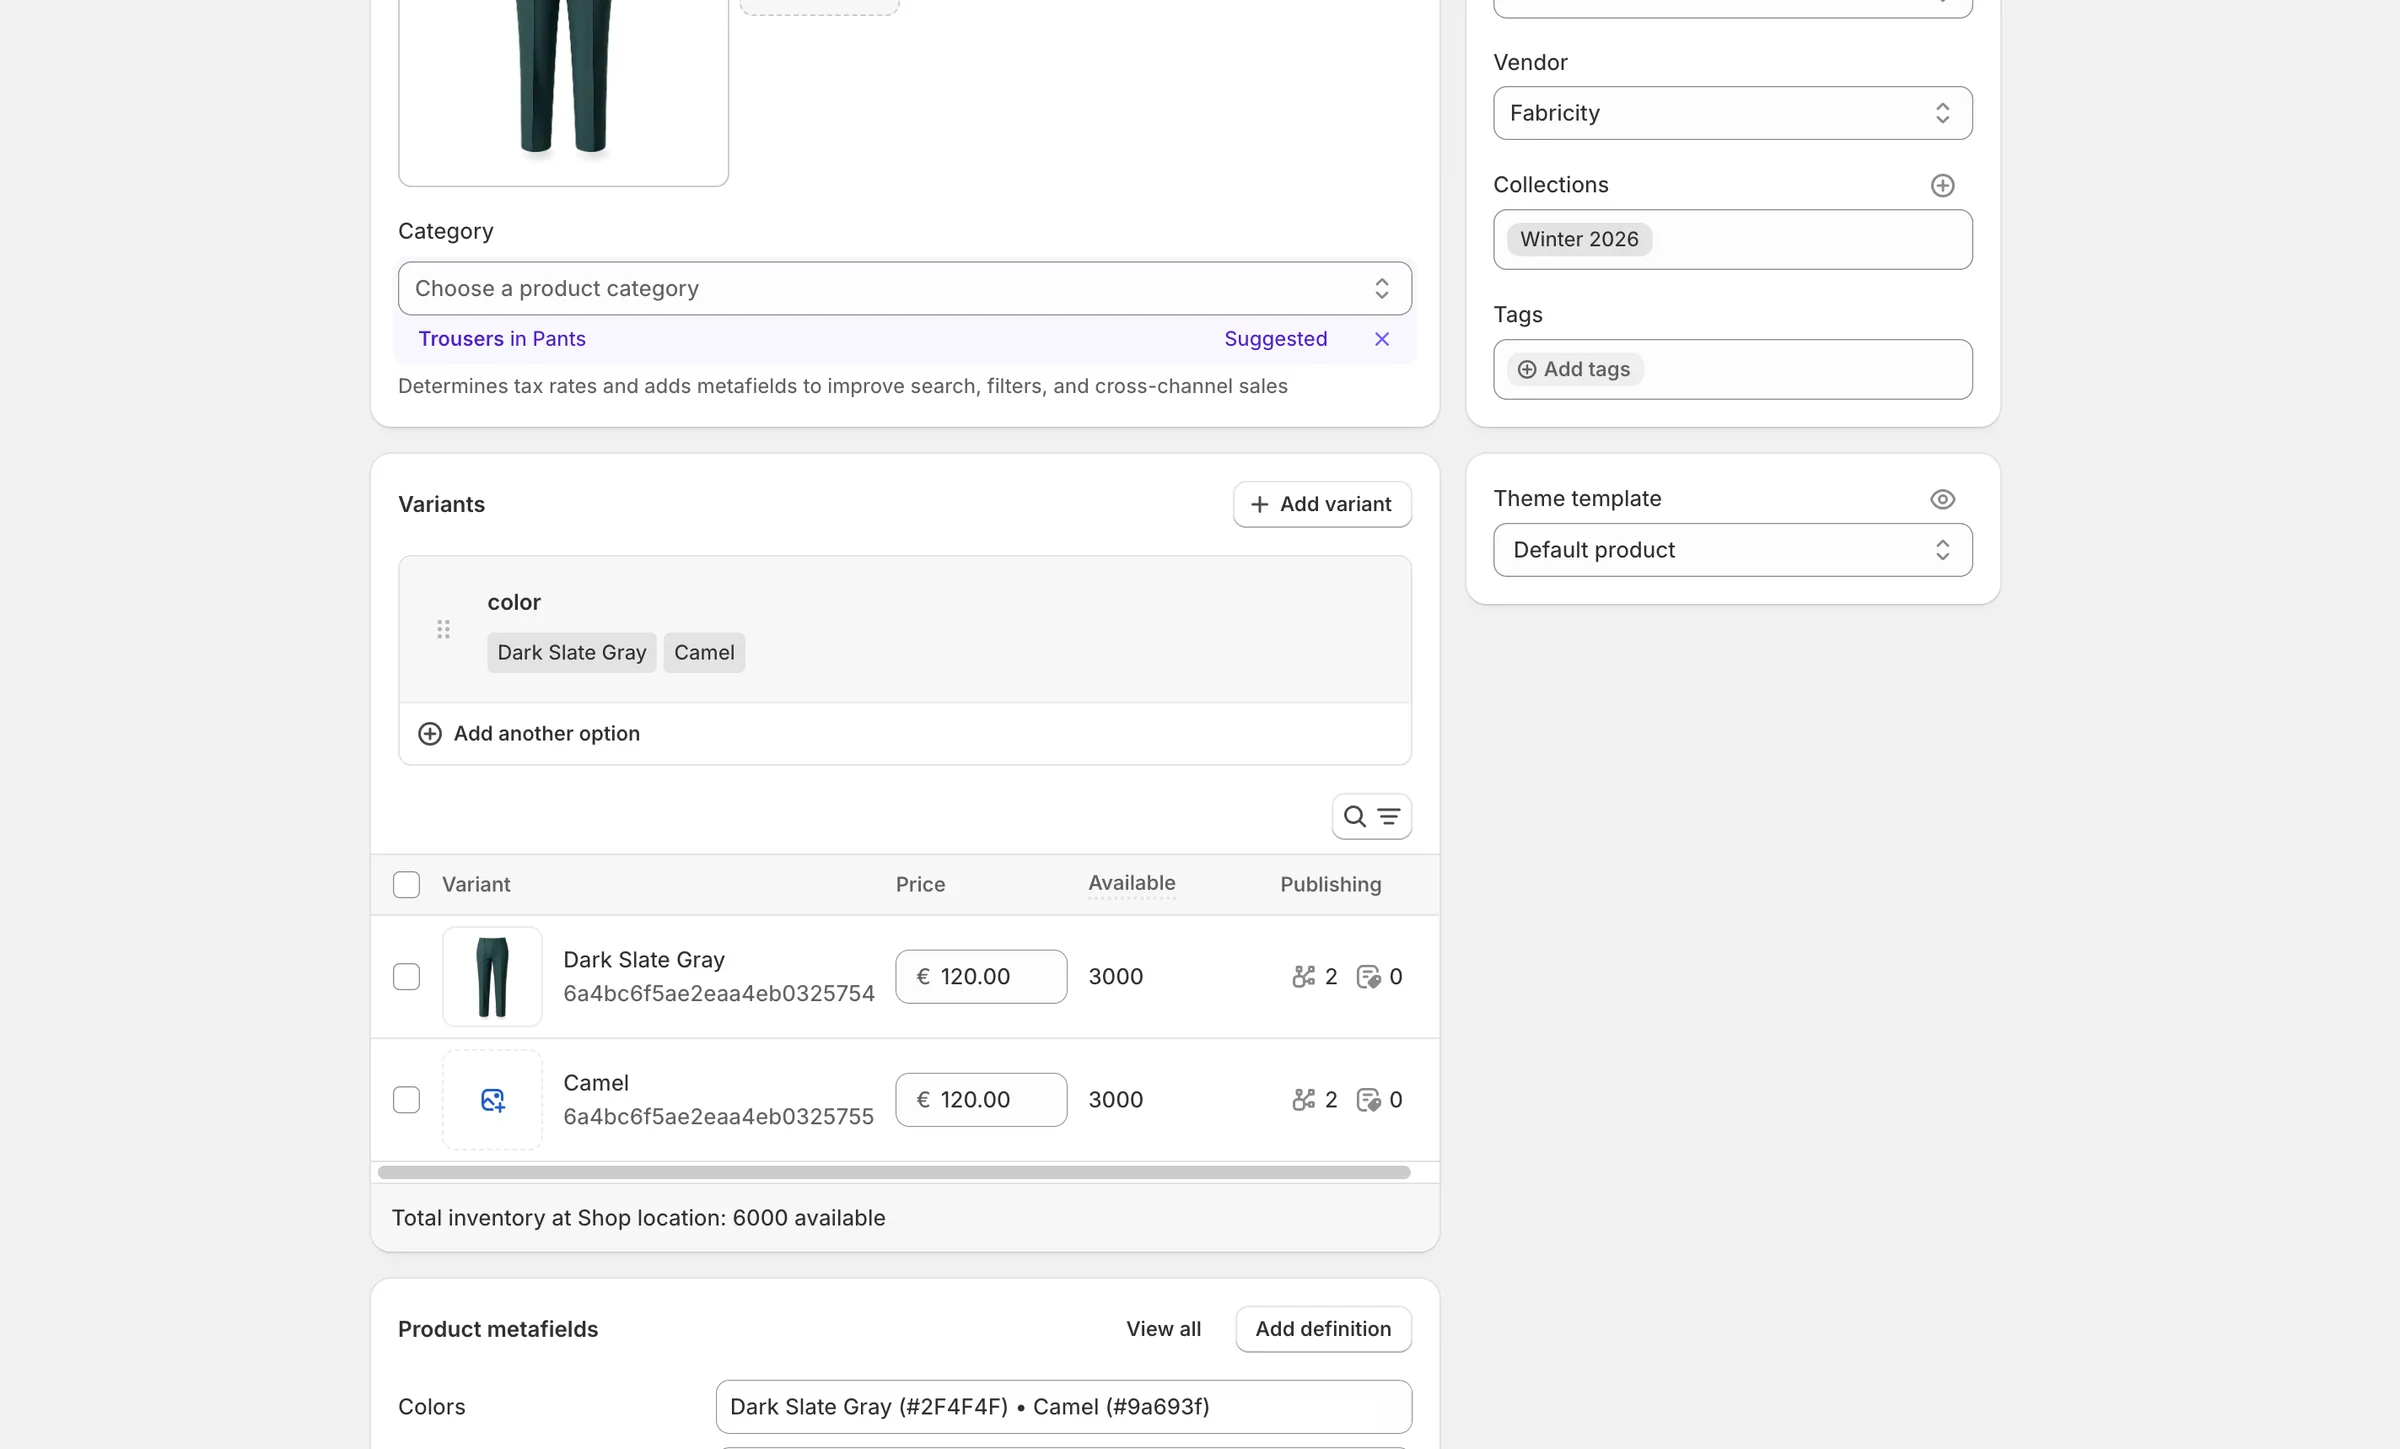Click Add variant button
2400x1449 pixels.
pos(1322,505)
